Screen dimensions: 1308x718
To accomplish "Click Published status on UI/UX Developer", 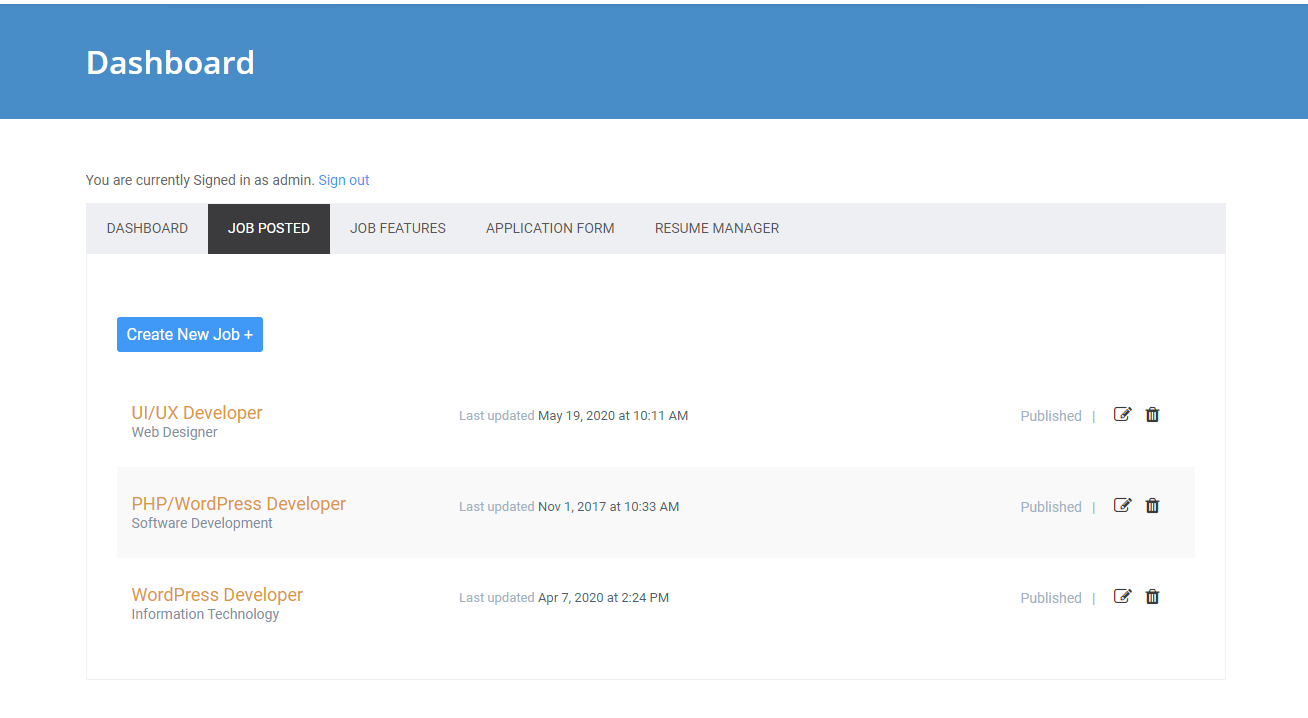I will click(1051, 415).
